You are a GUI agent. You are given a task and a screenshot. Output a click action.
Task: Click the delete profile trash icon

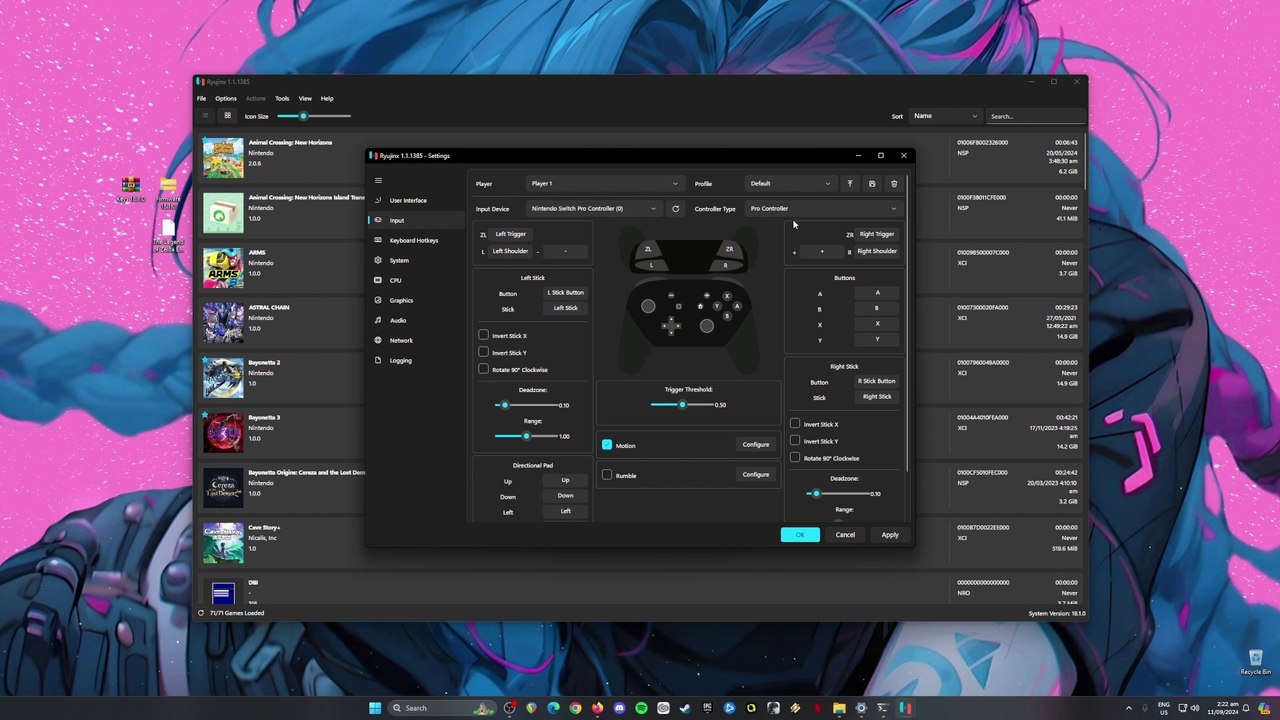(x=894, y=184)
